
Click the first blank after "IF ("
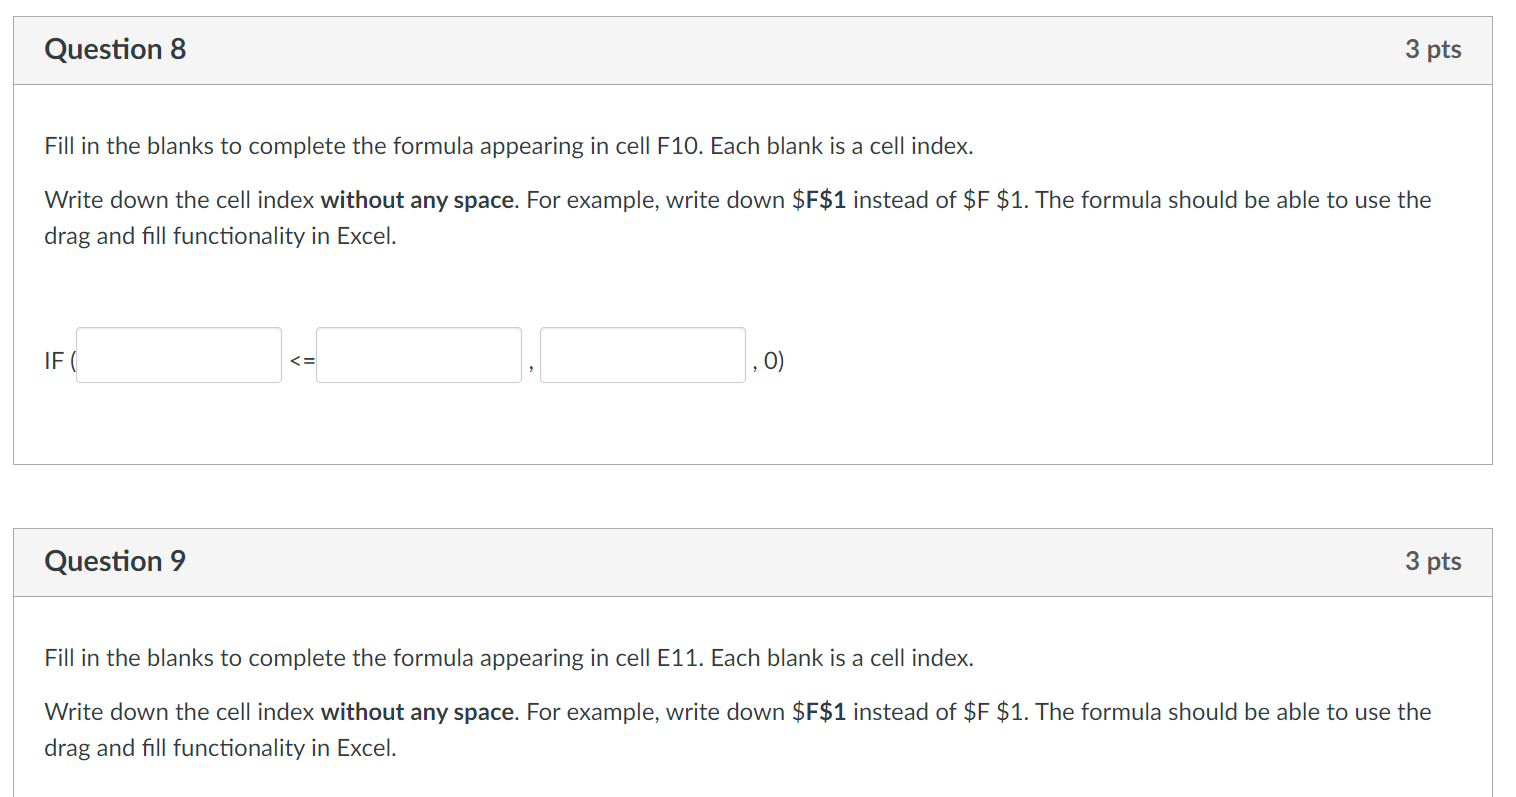point(179,355)
